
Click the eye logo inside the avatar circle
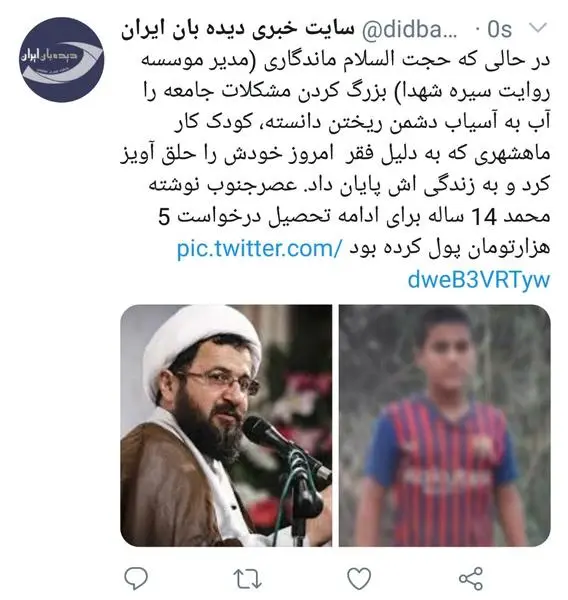[x=62, y=60]
